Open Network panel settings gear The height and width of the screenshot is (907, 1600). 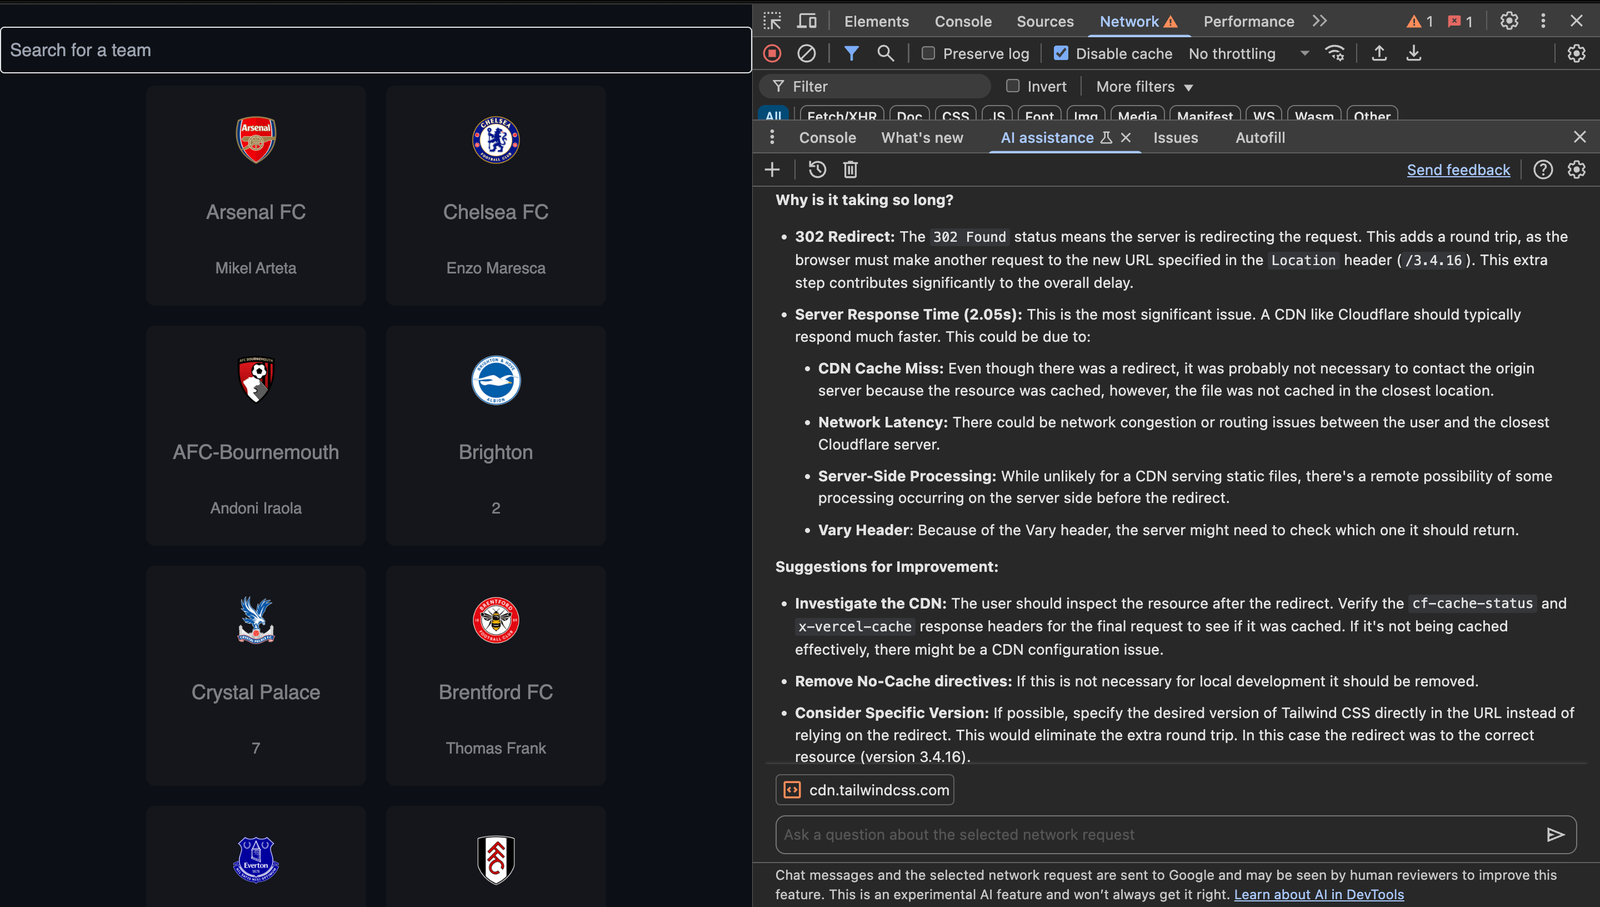(x=1577, y=53)
